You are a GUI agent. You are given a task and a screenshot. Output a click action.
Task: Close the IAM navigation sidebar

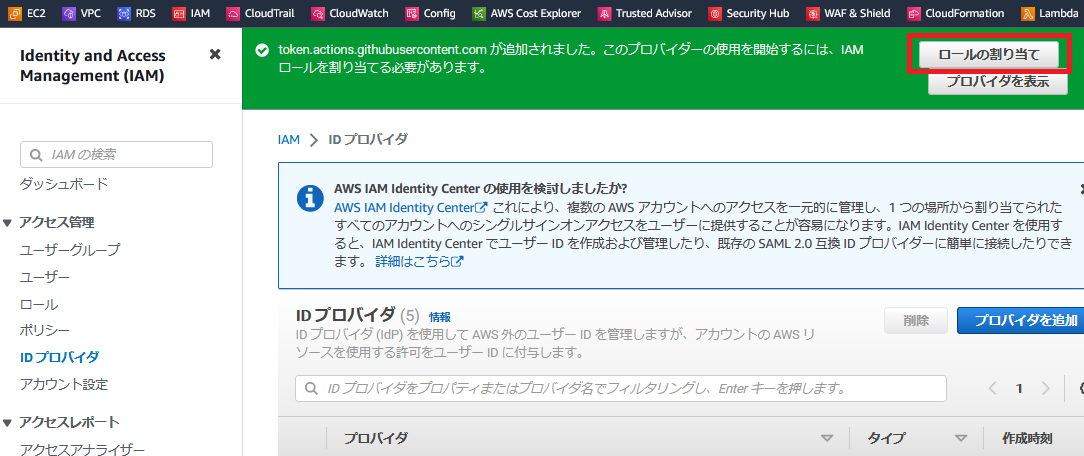coord(215,54)
